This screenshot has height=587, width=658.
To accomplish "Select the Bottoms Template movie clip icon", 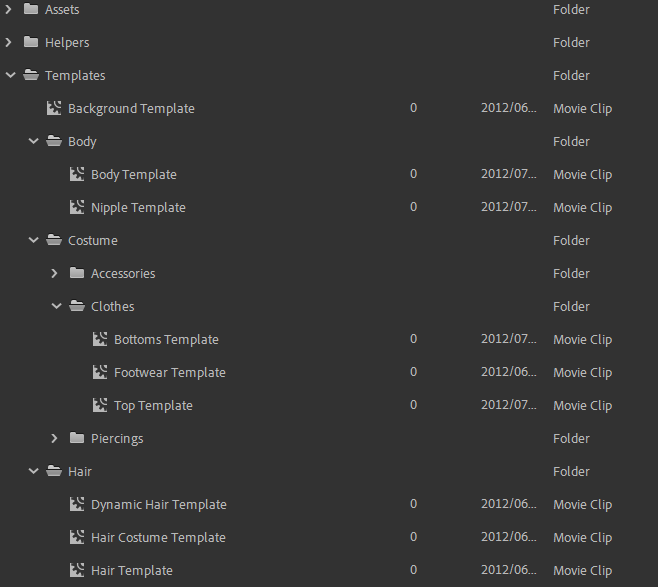I will (x=100, y=339).
